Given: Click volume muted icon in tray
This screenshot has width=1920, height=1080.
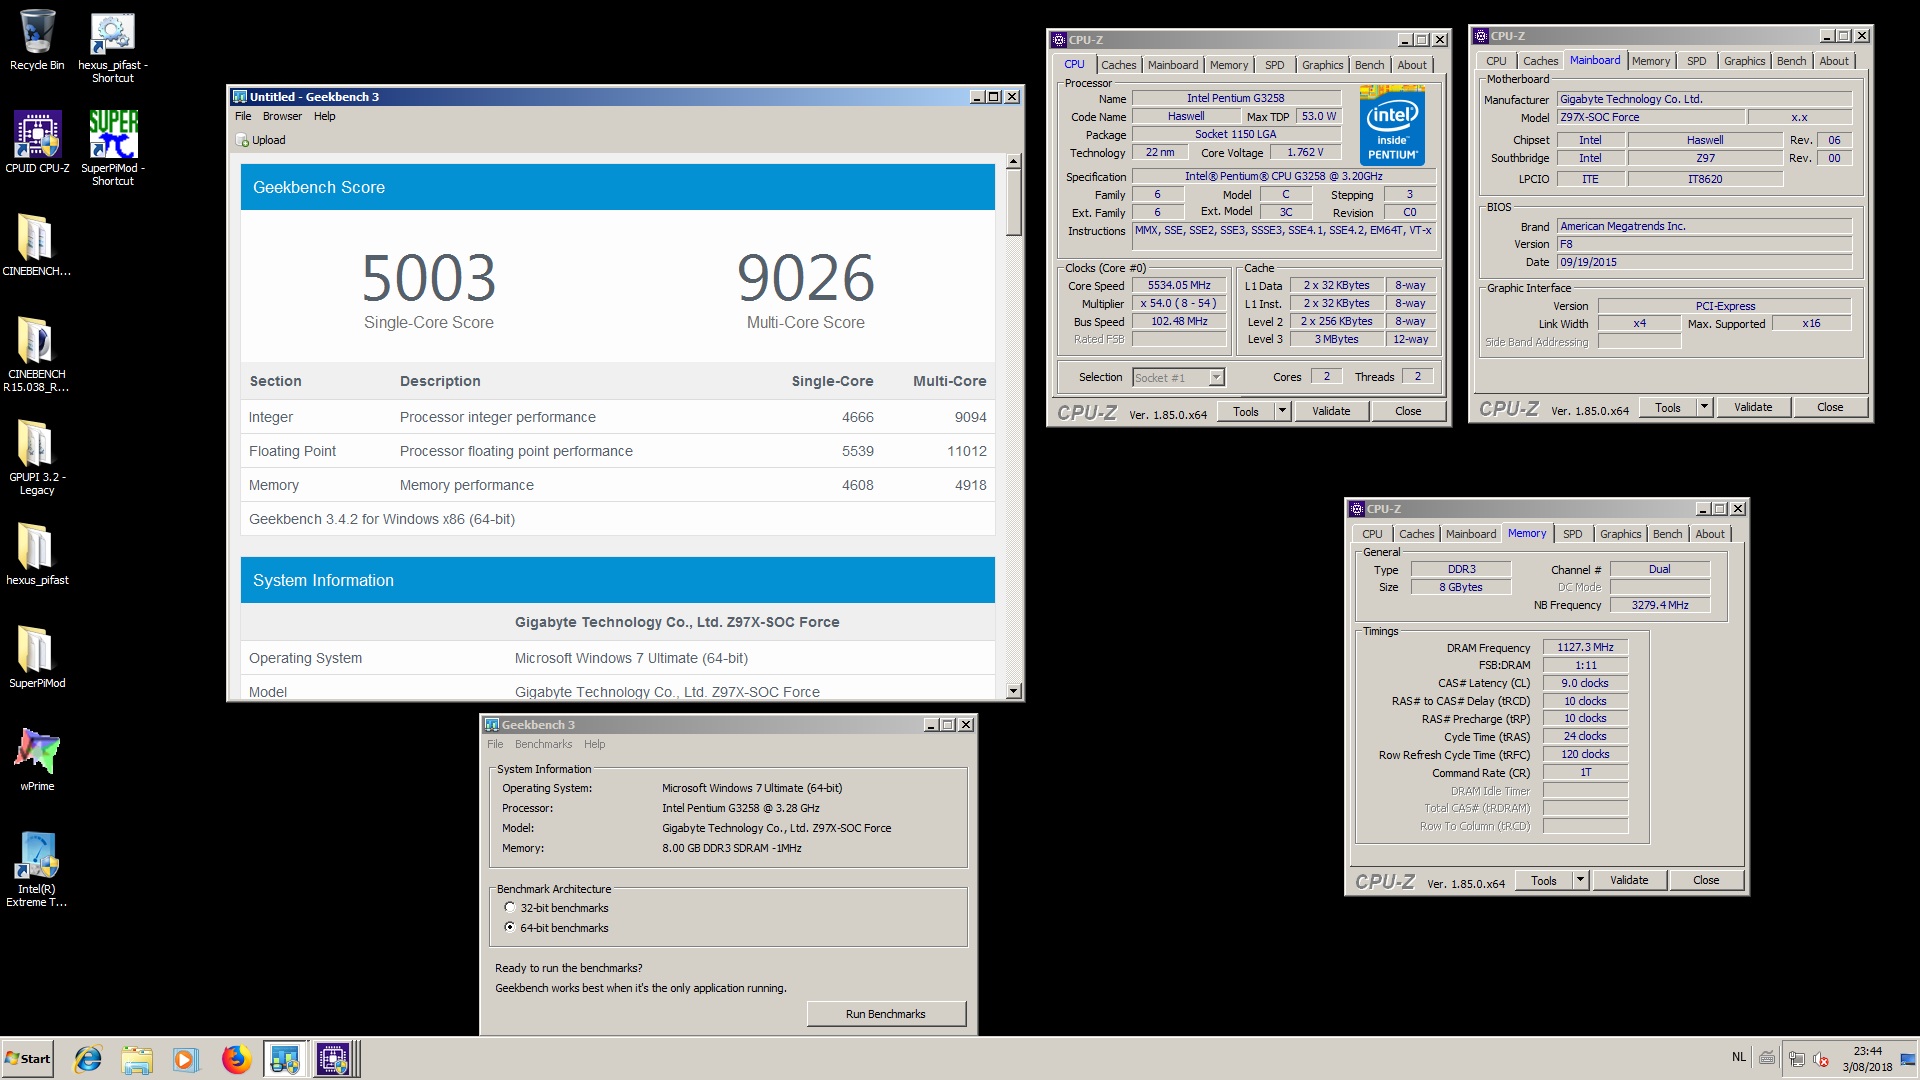Looking at the screenshot, I should tap(1821, 1059).
